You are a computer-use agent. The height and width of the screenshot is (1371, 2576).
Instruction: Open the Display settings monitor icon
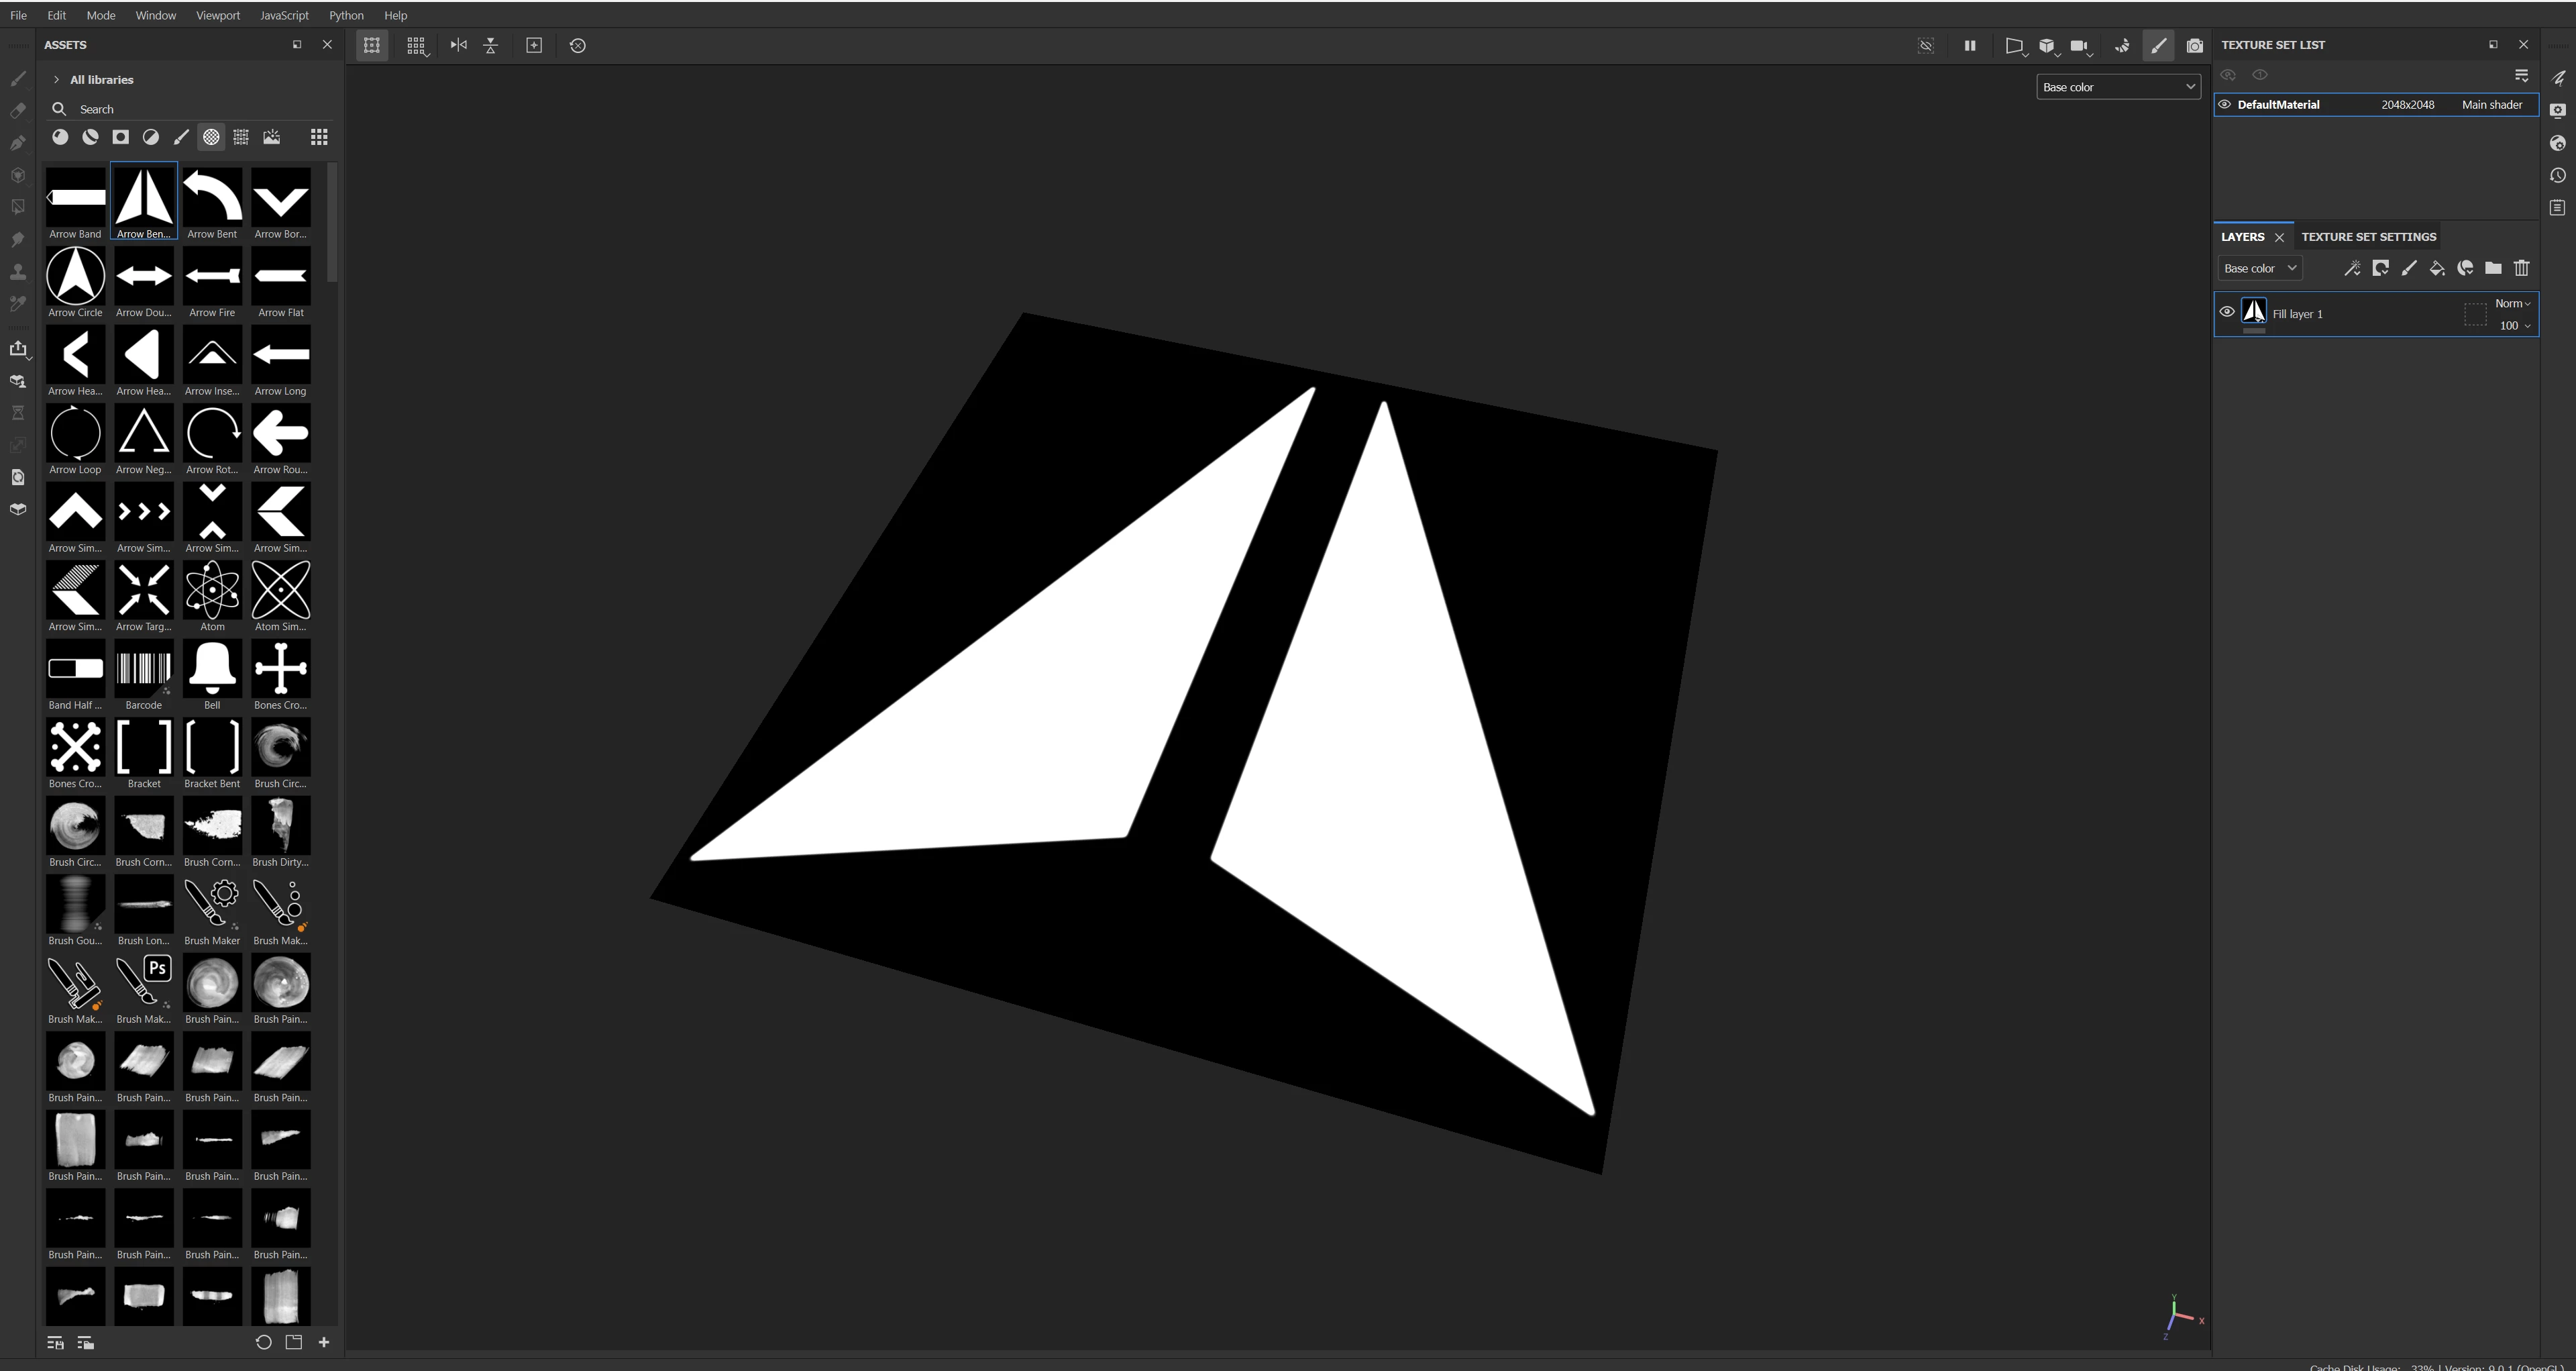(2558, 111)
